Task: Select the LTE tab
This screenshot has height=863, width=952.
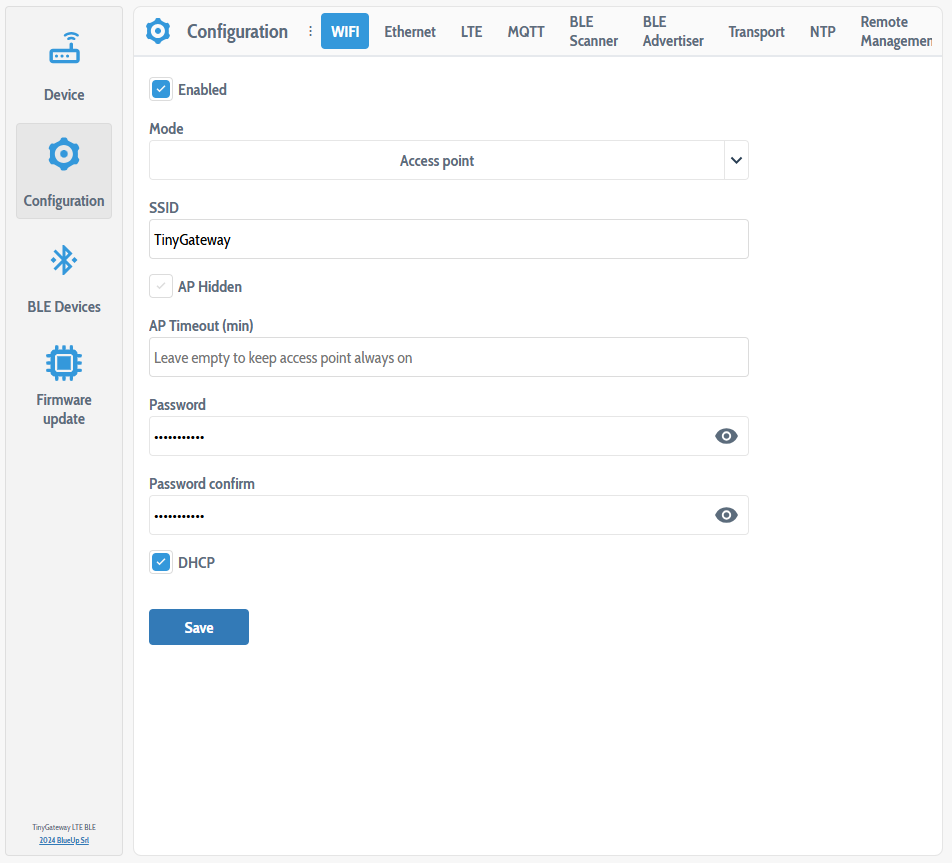Action: click(471, 31)
